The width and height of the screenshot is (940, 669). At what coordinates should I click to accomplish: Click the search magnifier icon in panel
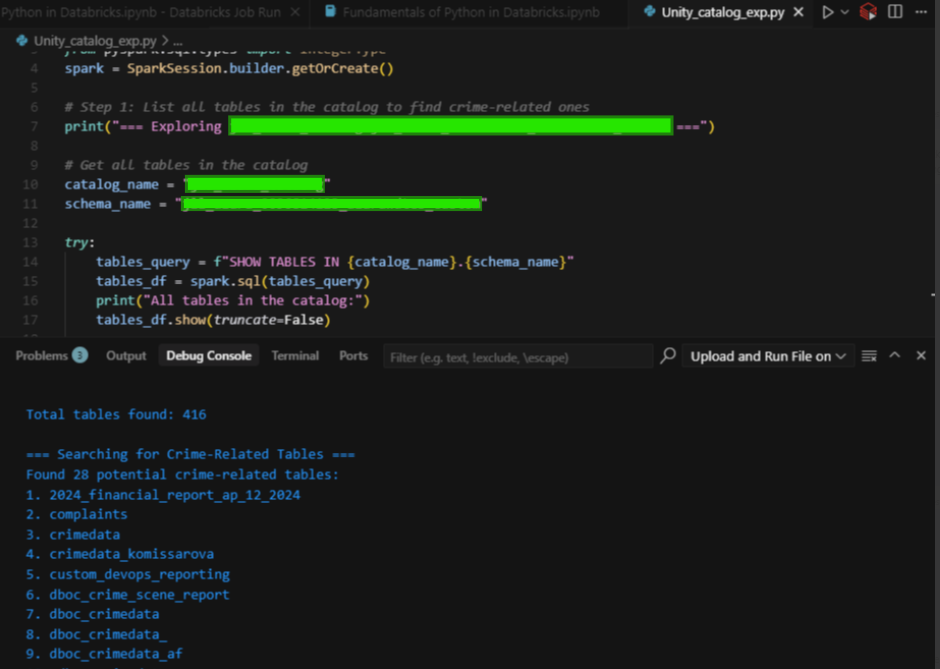tap(668, 356)
